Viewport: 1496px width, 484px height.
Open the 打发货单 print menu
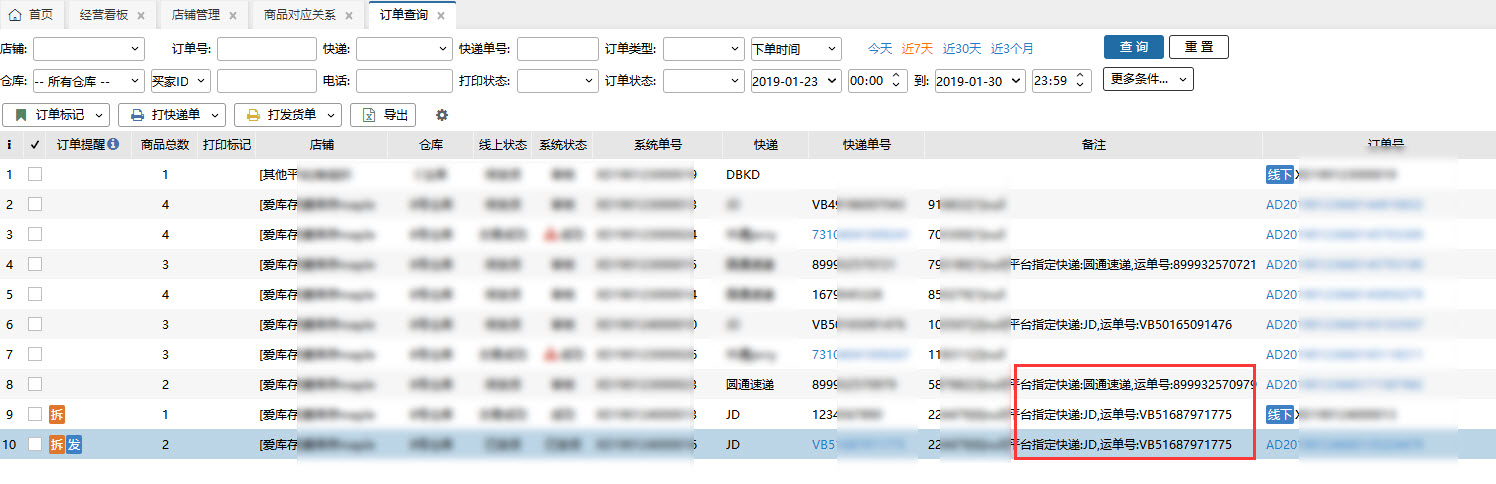tap(288, 115)
